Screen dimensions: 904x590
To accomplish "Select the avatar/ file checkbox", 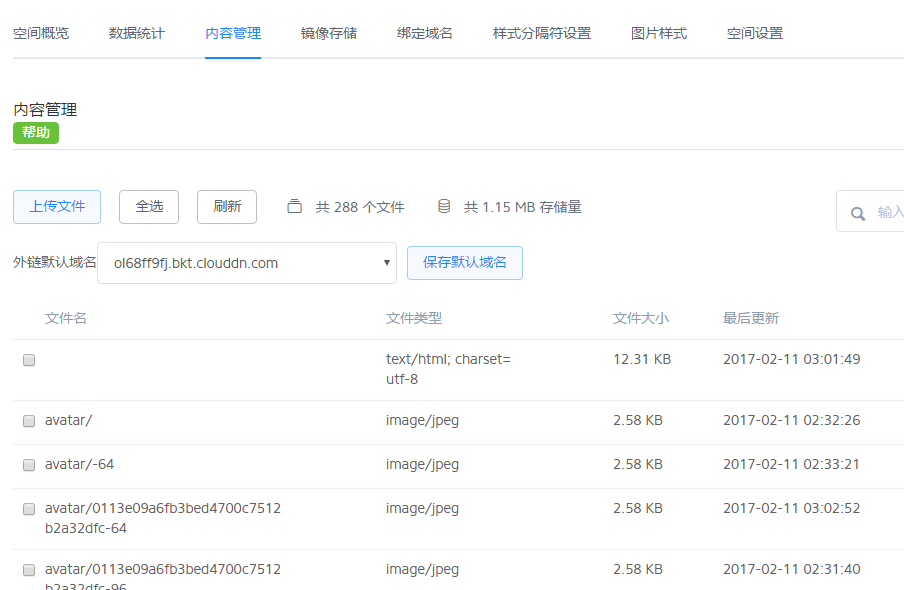I will pos(29,421).
